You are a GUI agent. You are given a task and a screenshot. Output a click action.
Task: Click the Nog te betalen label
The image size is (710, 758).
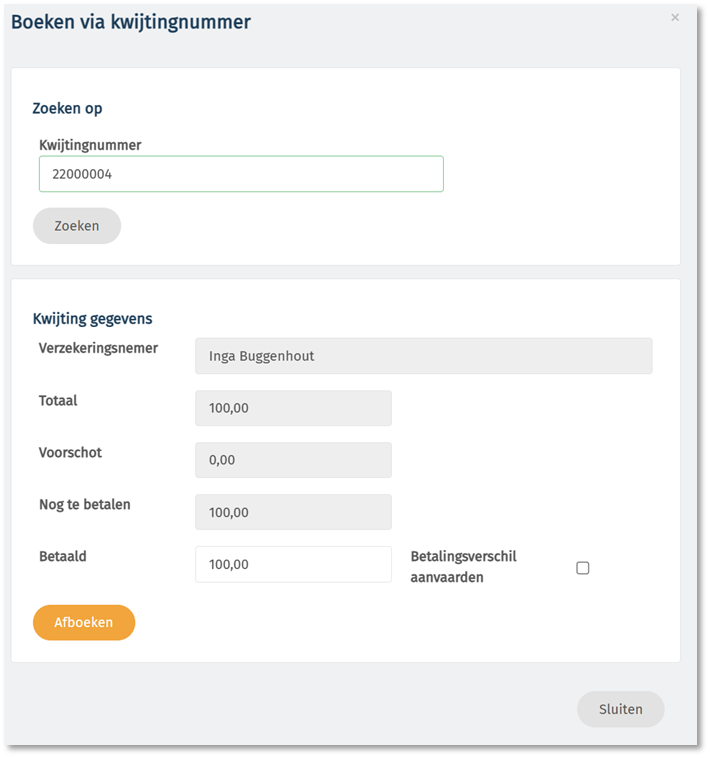(x=85, y=504)
